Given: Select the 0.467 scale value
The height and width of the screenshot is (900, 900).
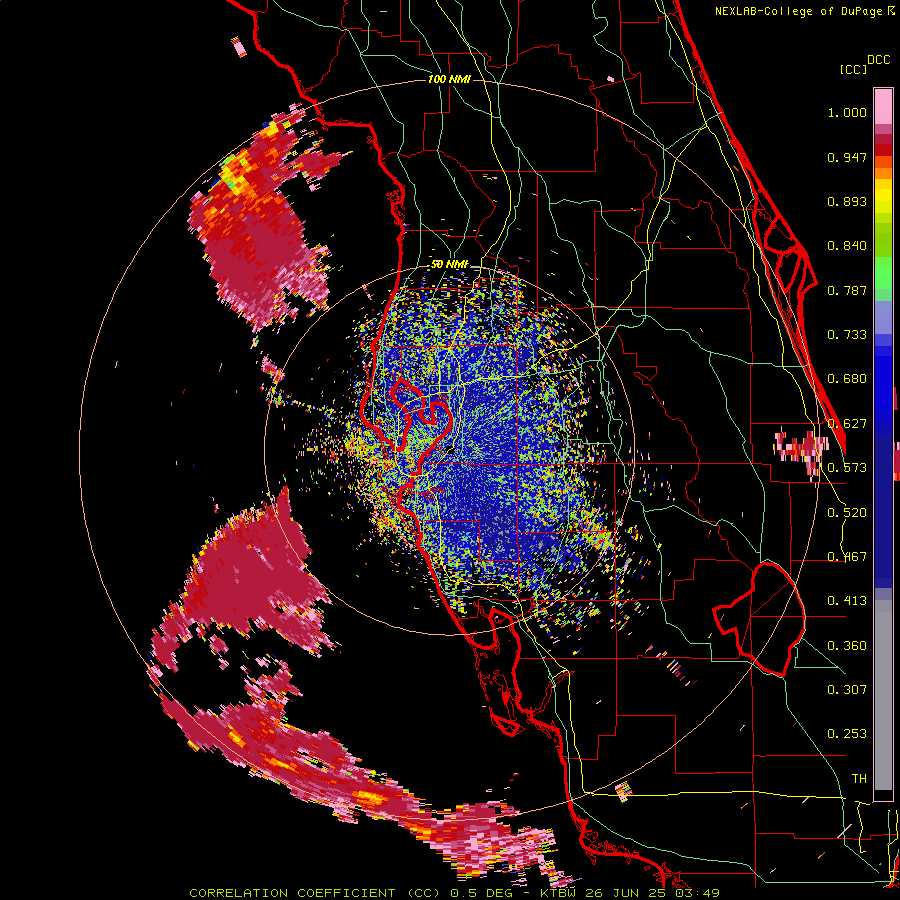Looking at the screenshot, I should [x=847, y=557].
